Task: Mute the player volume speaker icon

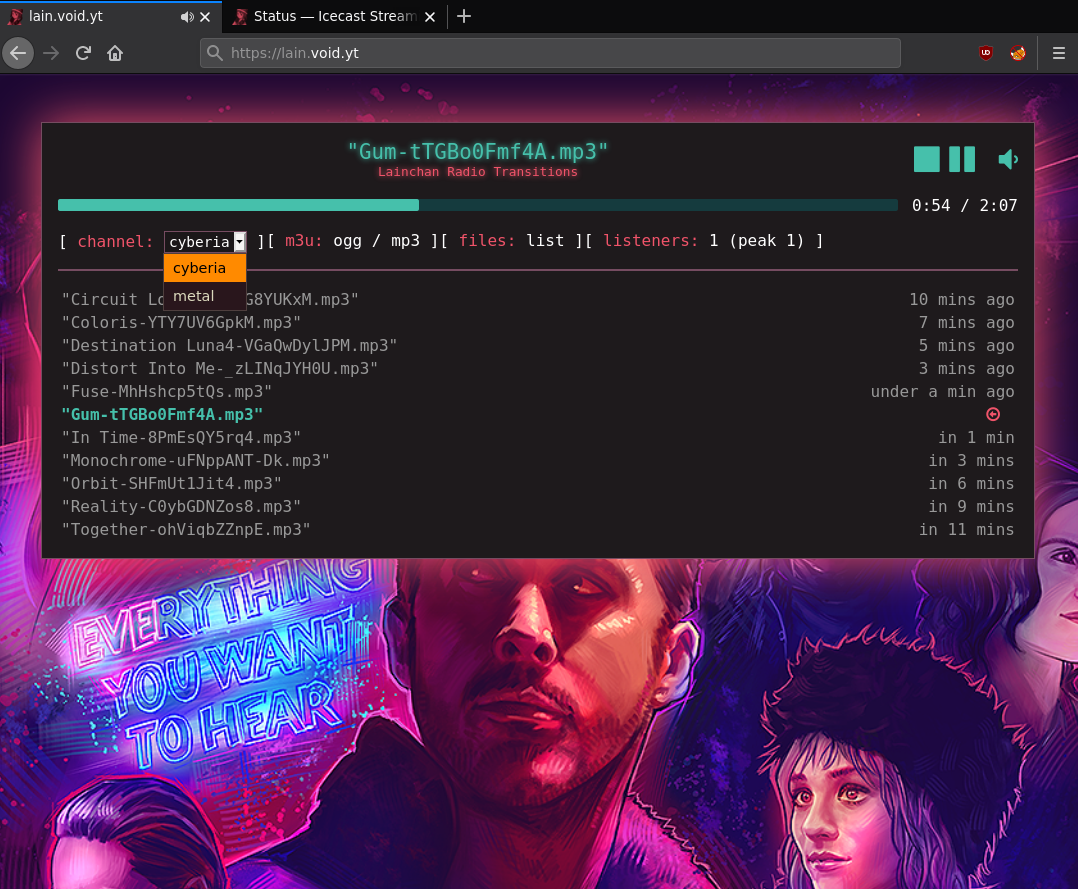Action: tap(1007, 160)
